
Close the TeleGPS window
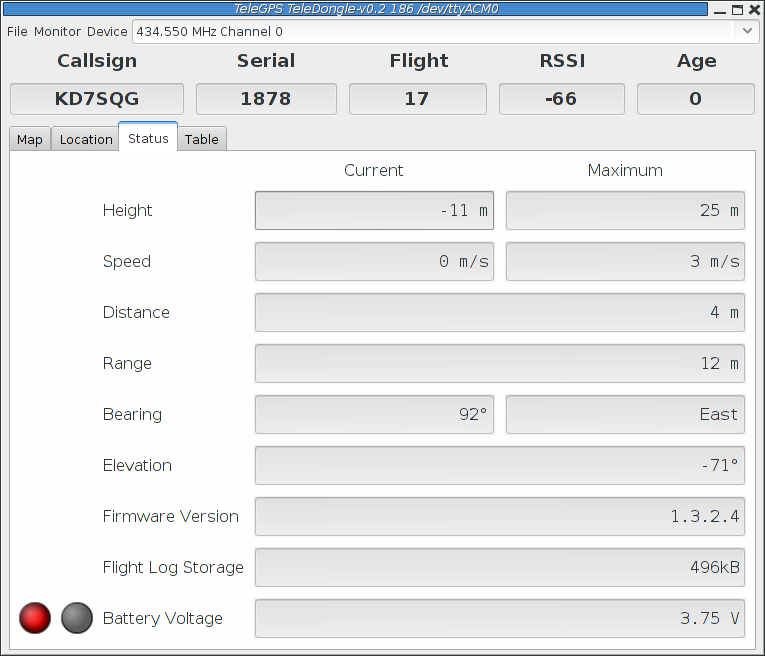(x=754, y=9)
